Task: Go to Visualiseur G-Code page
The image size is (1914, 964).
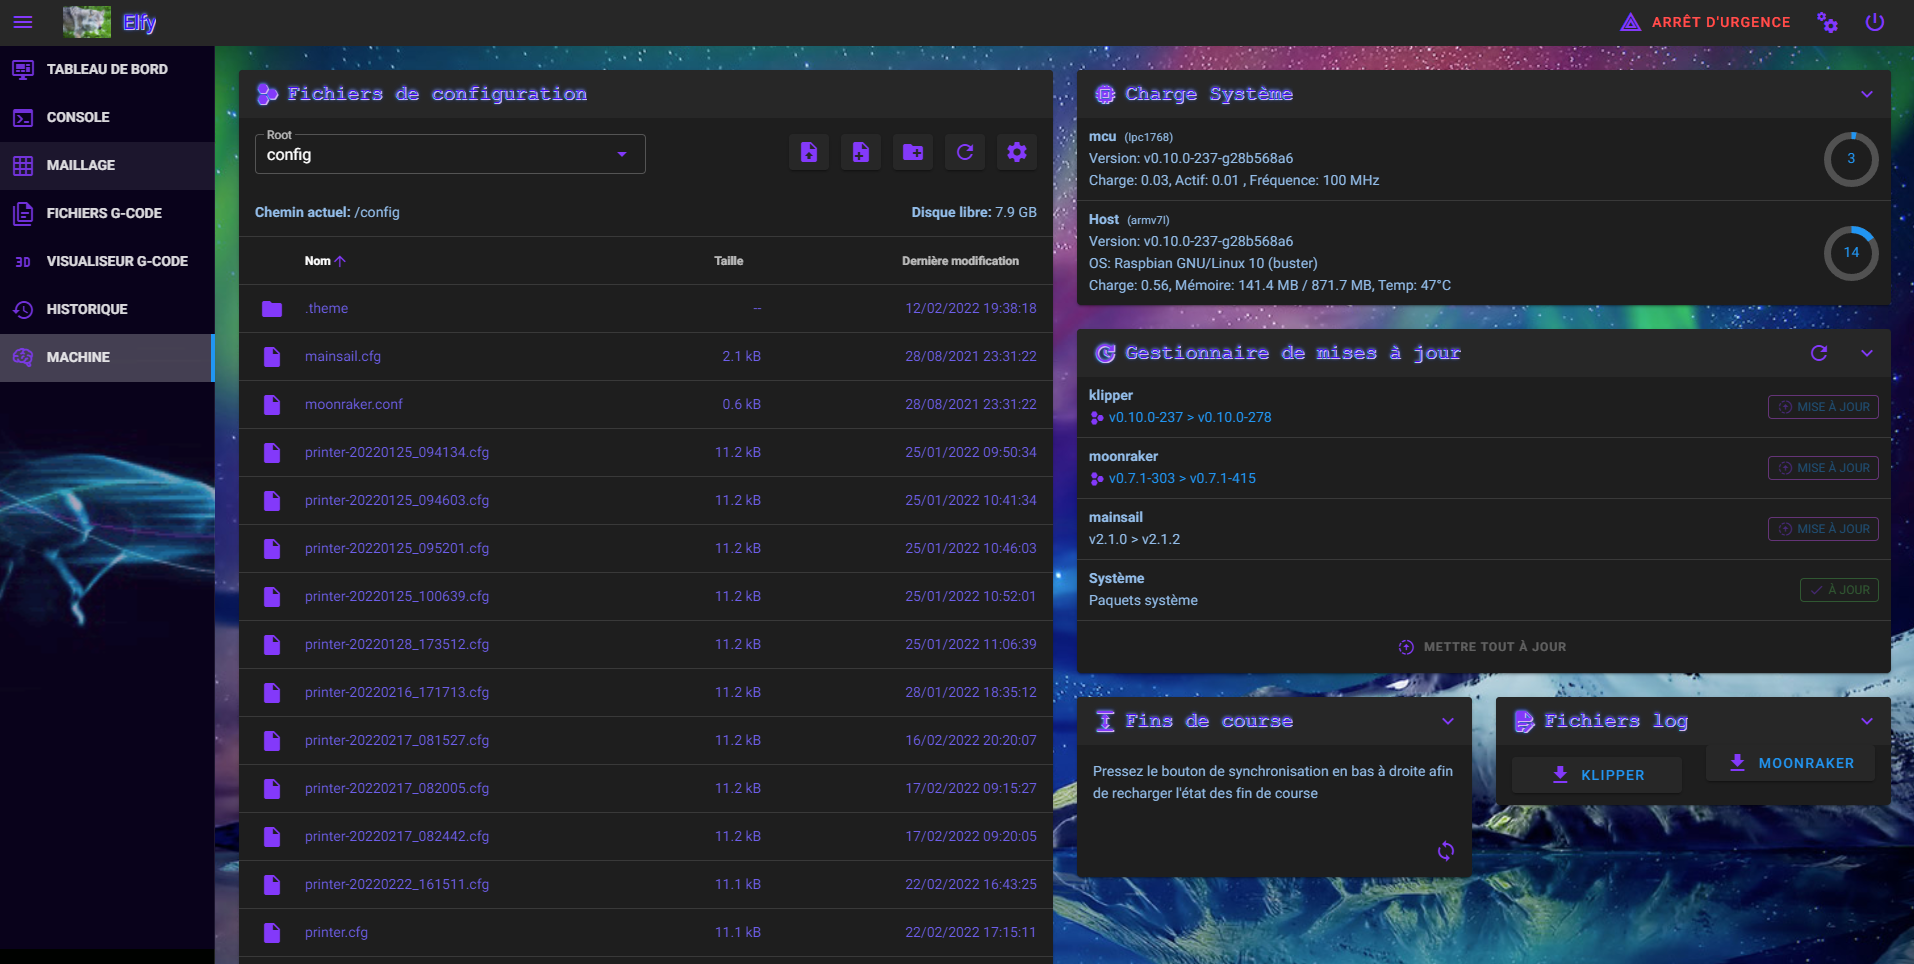Action: coord(116,261)
